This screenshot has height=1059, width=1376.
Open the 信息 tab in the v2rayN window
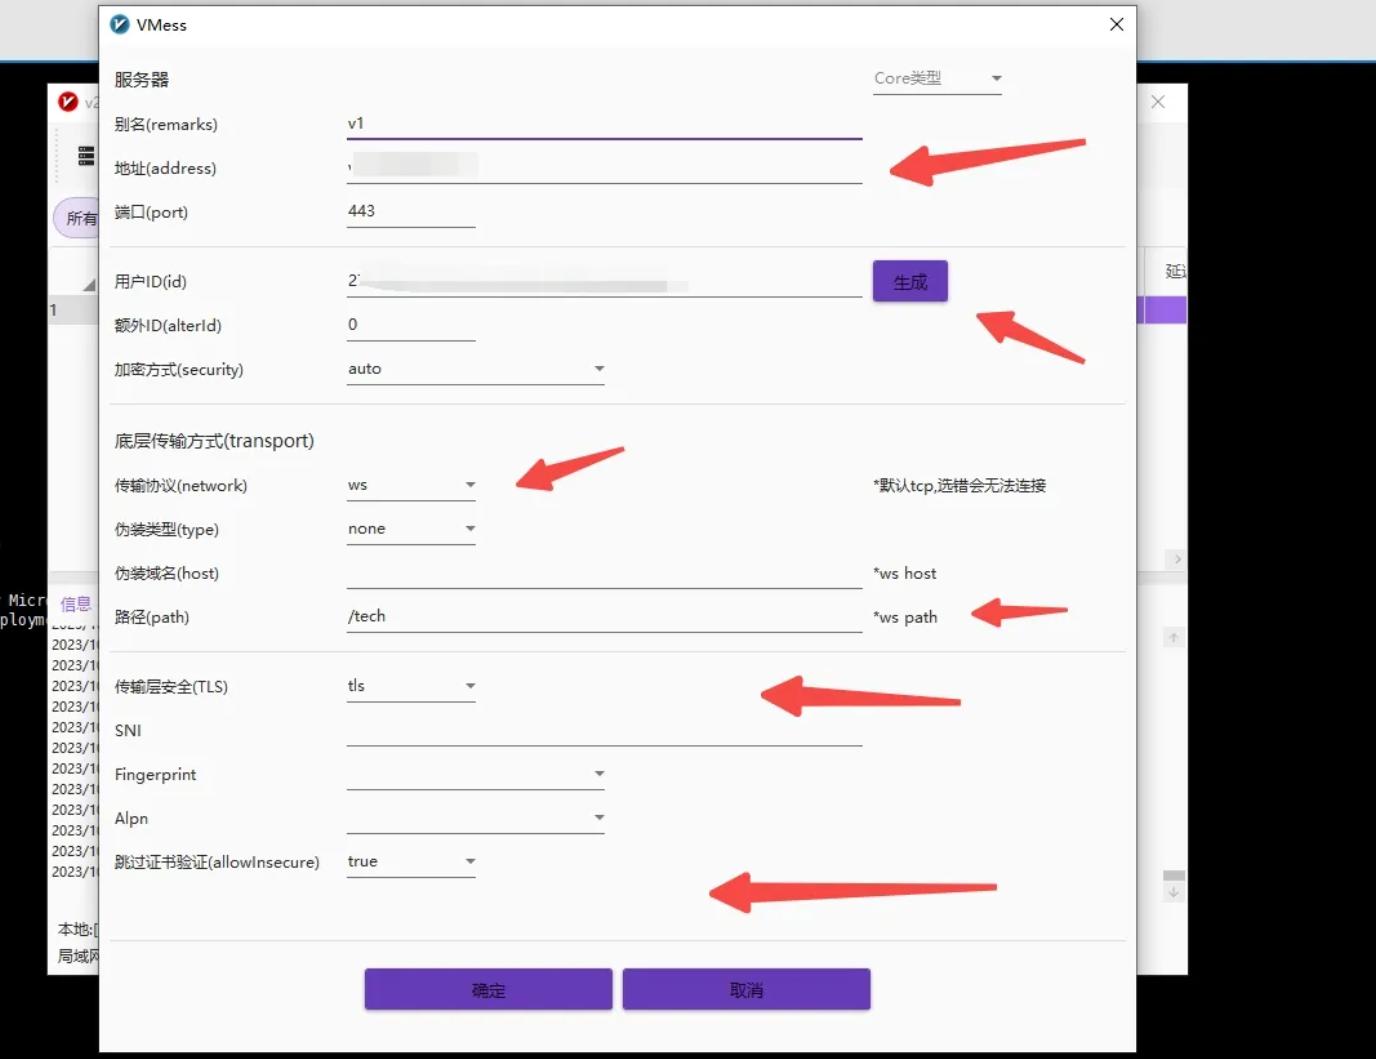[x=75, y=604]
